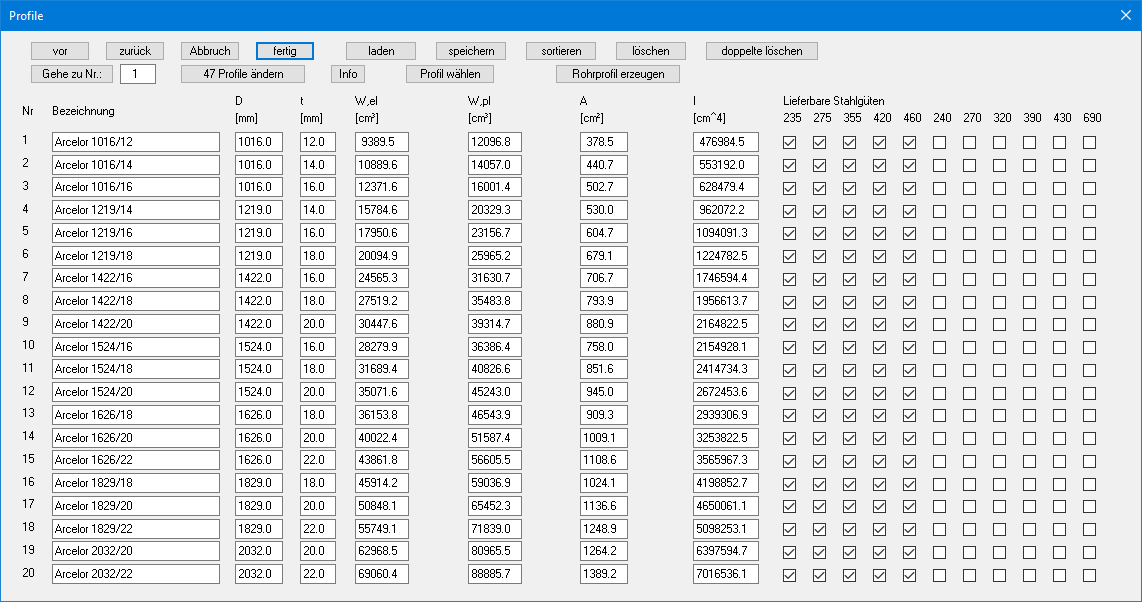
Task: Close the Profile dialog window
Action: coord(1124,15)
